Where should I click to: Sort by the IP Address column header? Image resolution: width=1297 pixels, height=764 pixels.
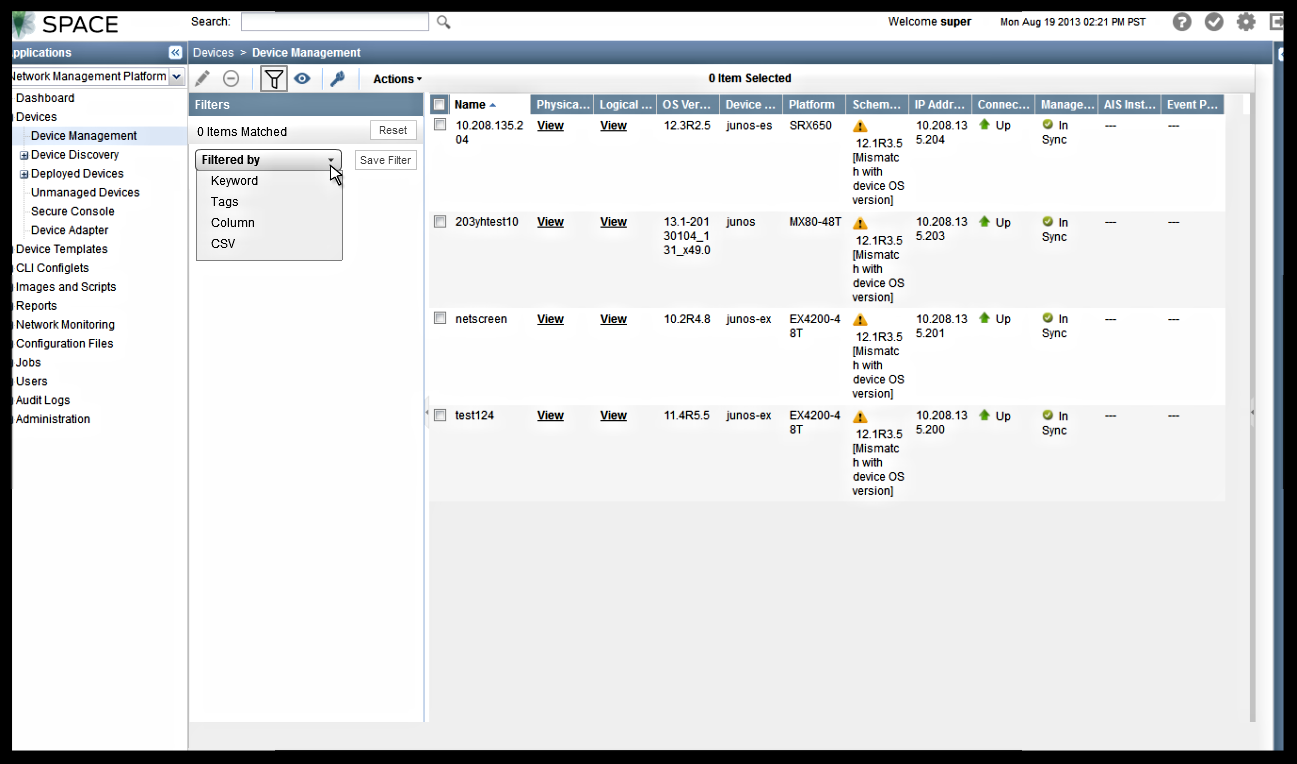939,105
